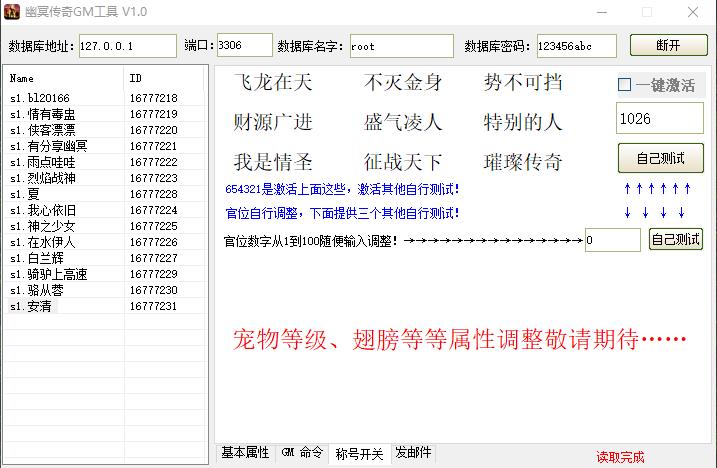Click the ID column header
Viewport: 717px width, 468px height.
[x=165, y=78]
